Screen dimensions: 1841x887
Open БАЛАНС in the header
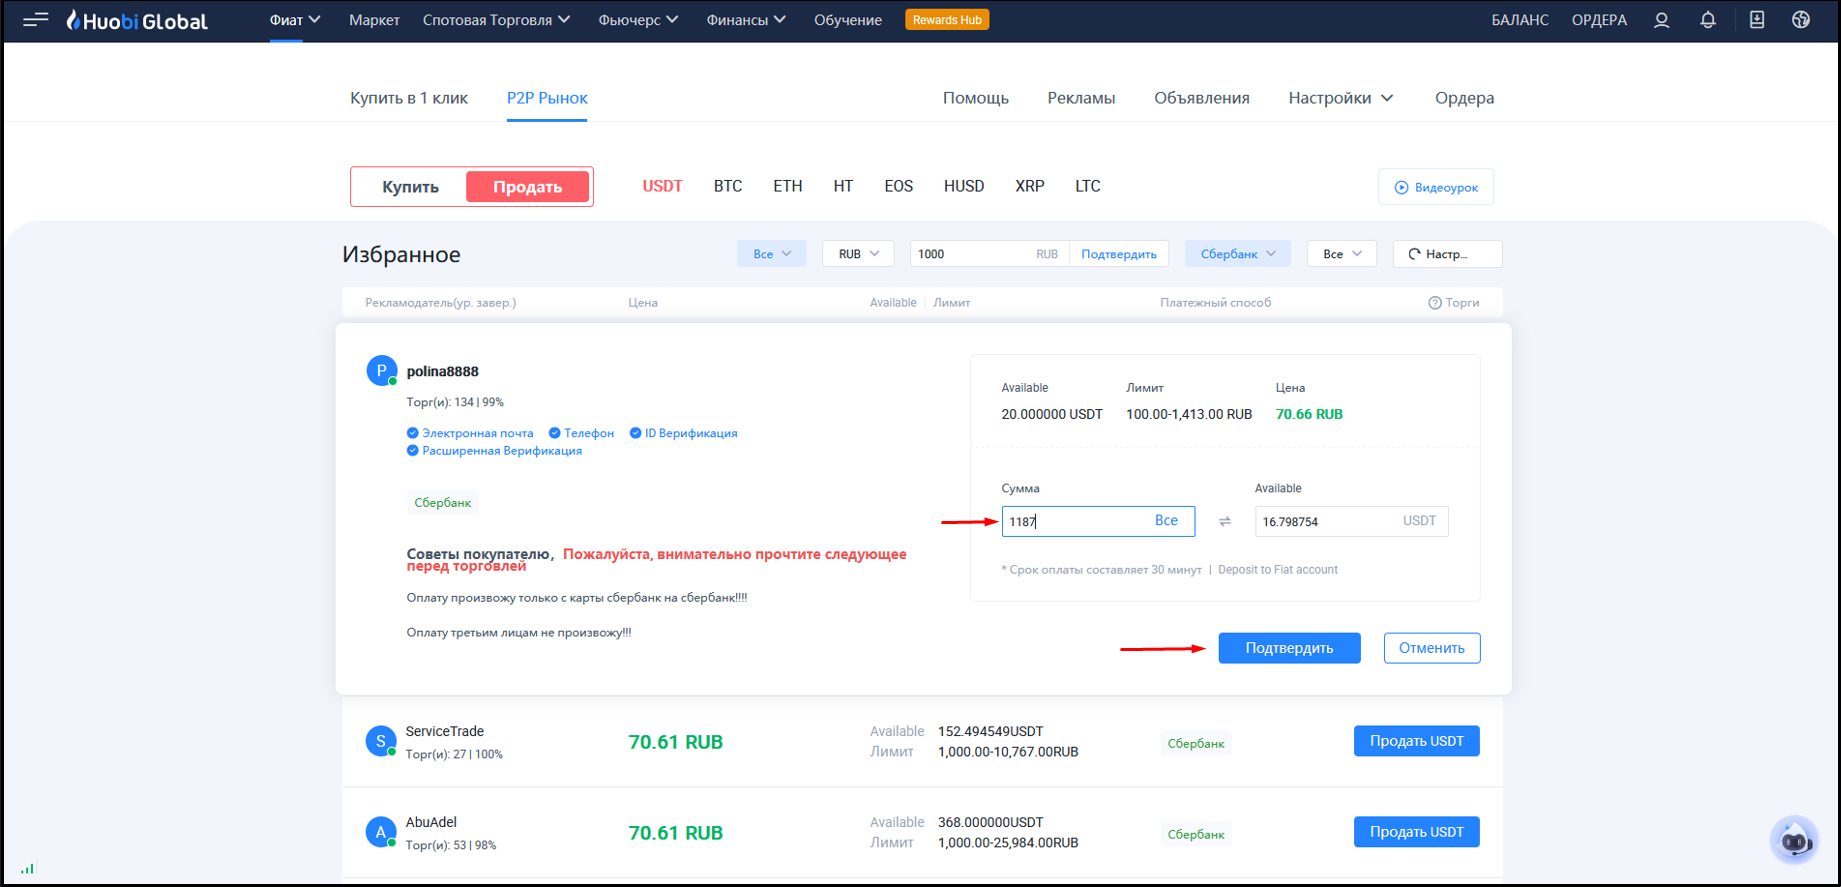pos(1520,20)
